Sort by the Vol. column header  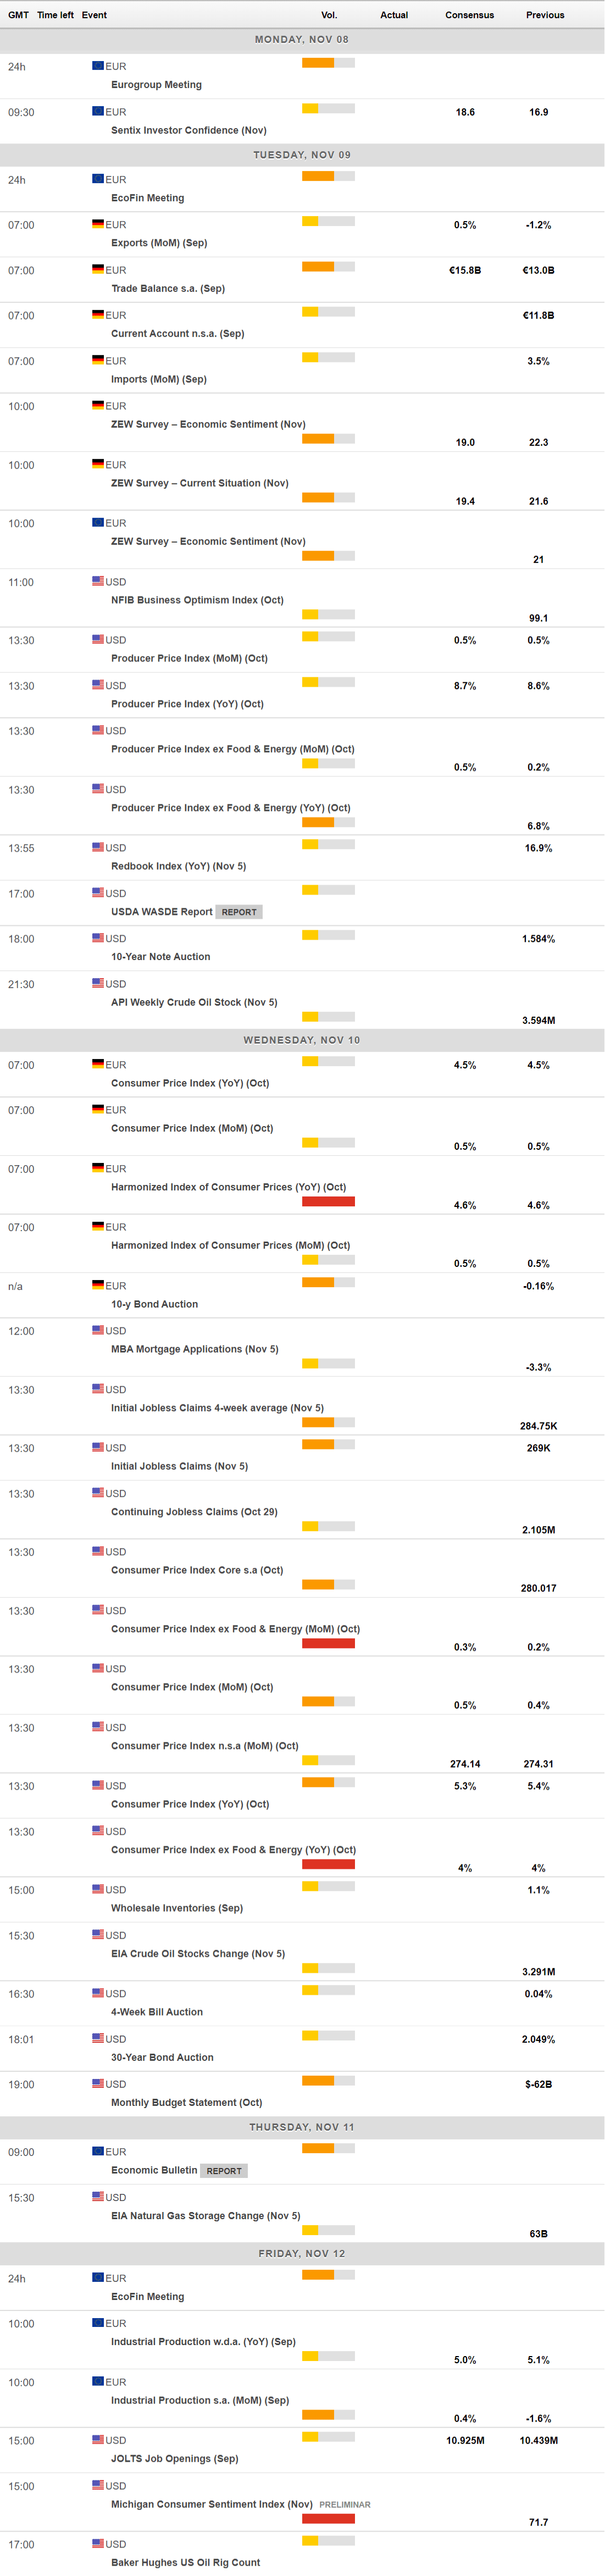coord(329,15)
